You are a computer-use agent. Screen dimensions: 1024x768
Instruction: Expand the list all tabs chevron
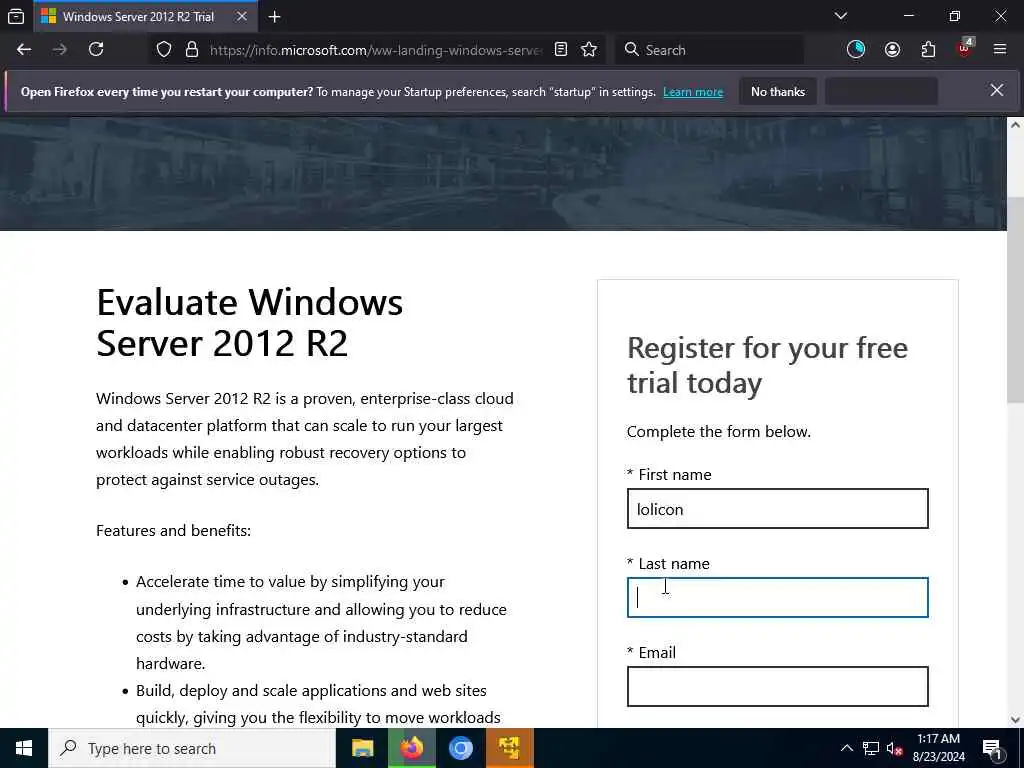click(x=840, y=16)
